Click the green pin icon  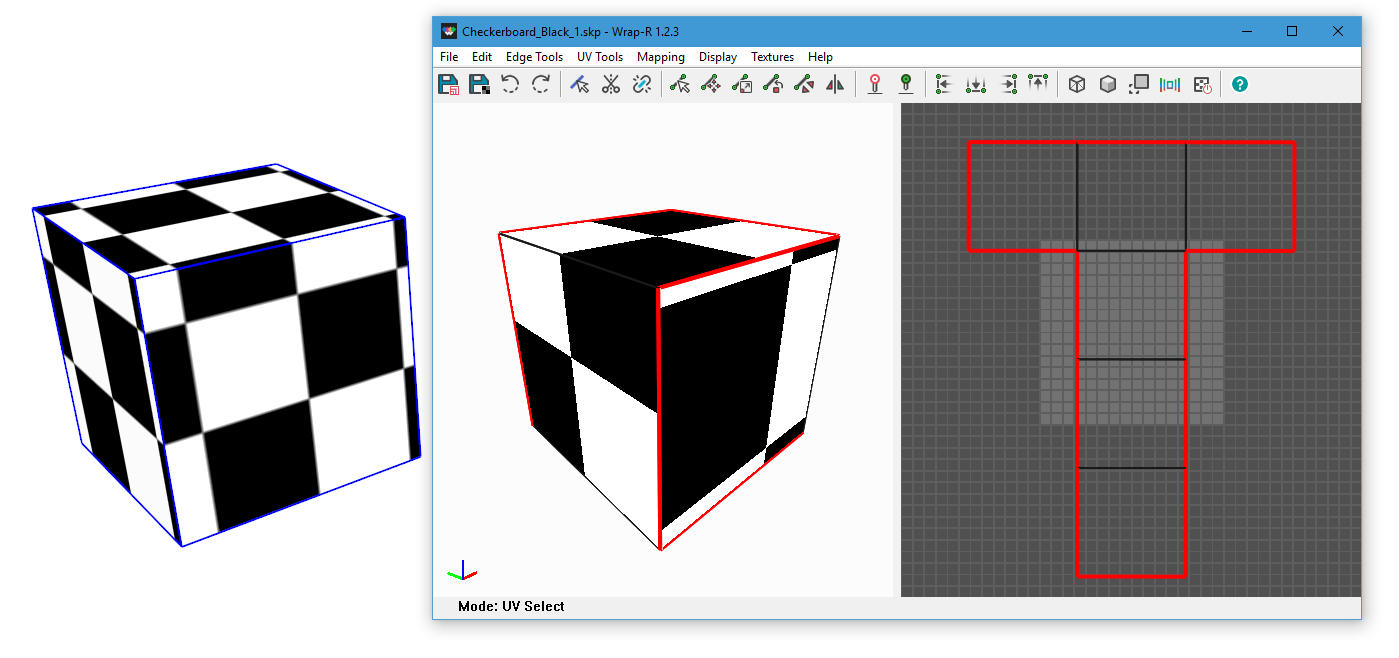click(x=906, y=85)
